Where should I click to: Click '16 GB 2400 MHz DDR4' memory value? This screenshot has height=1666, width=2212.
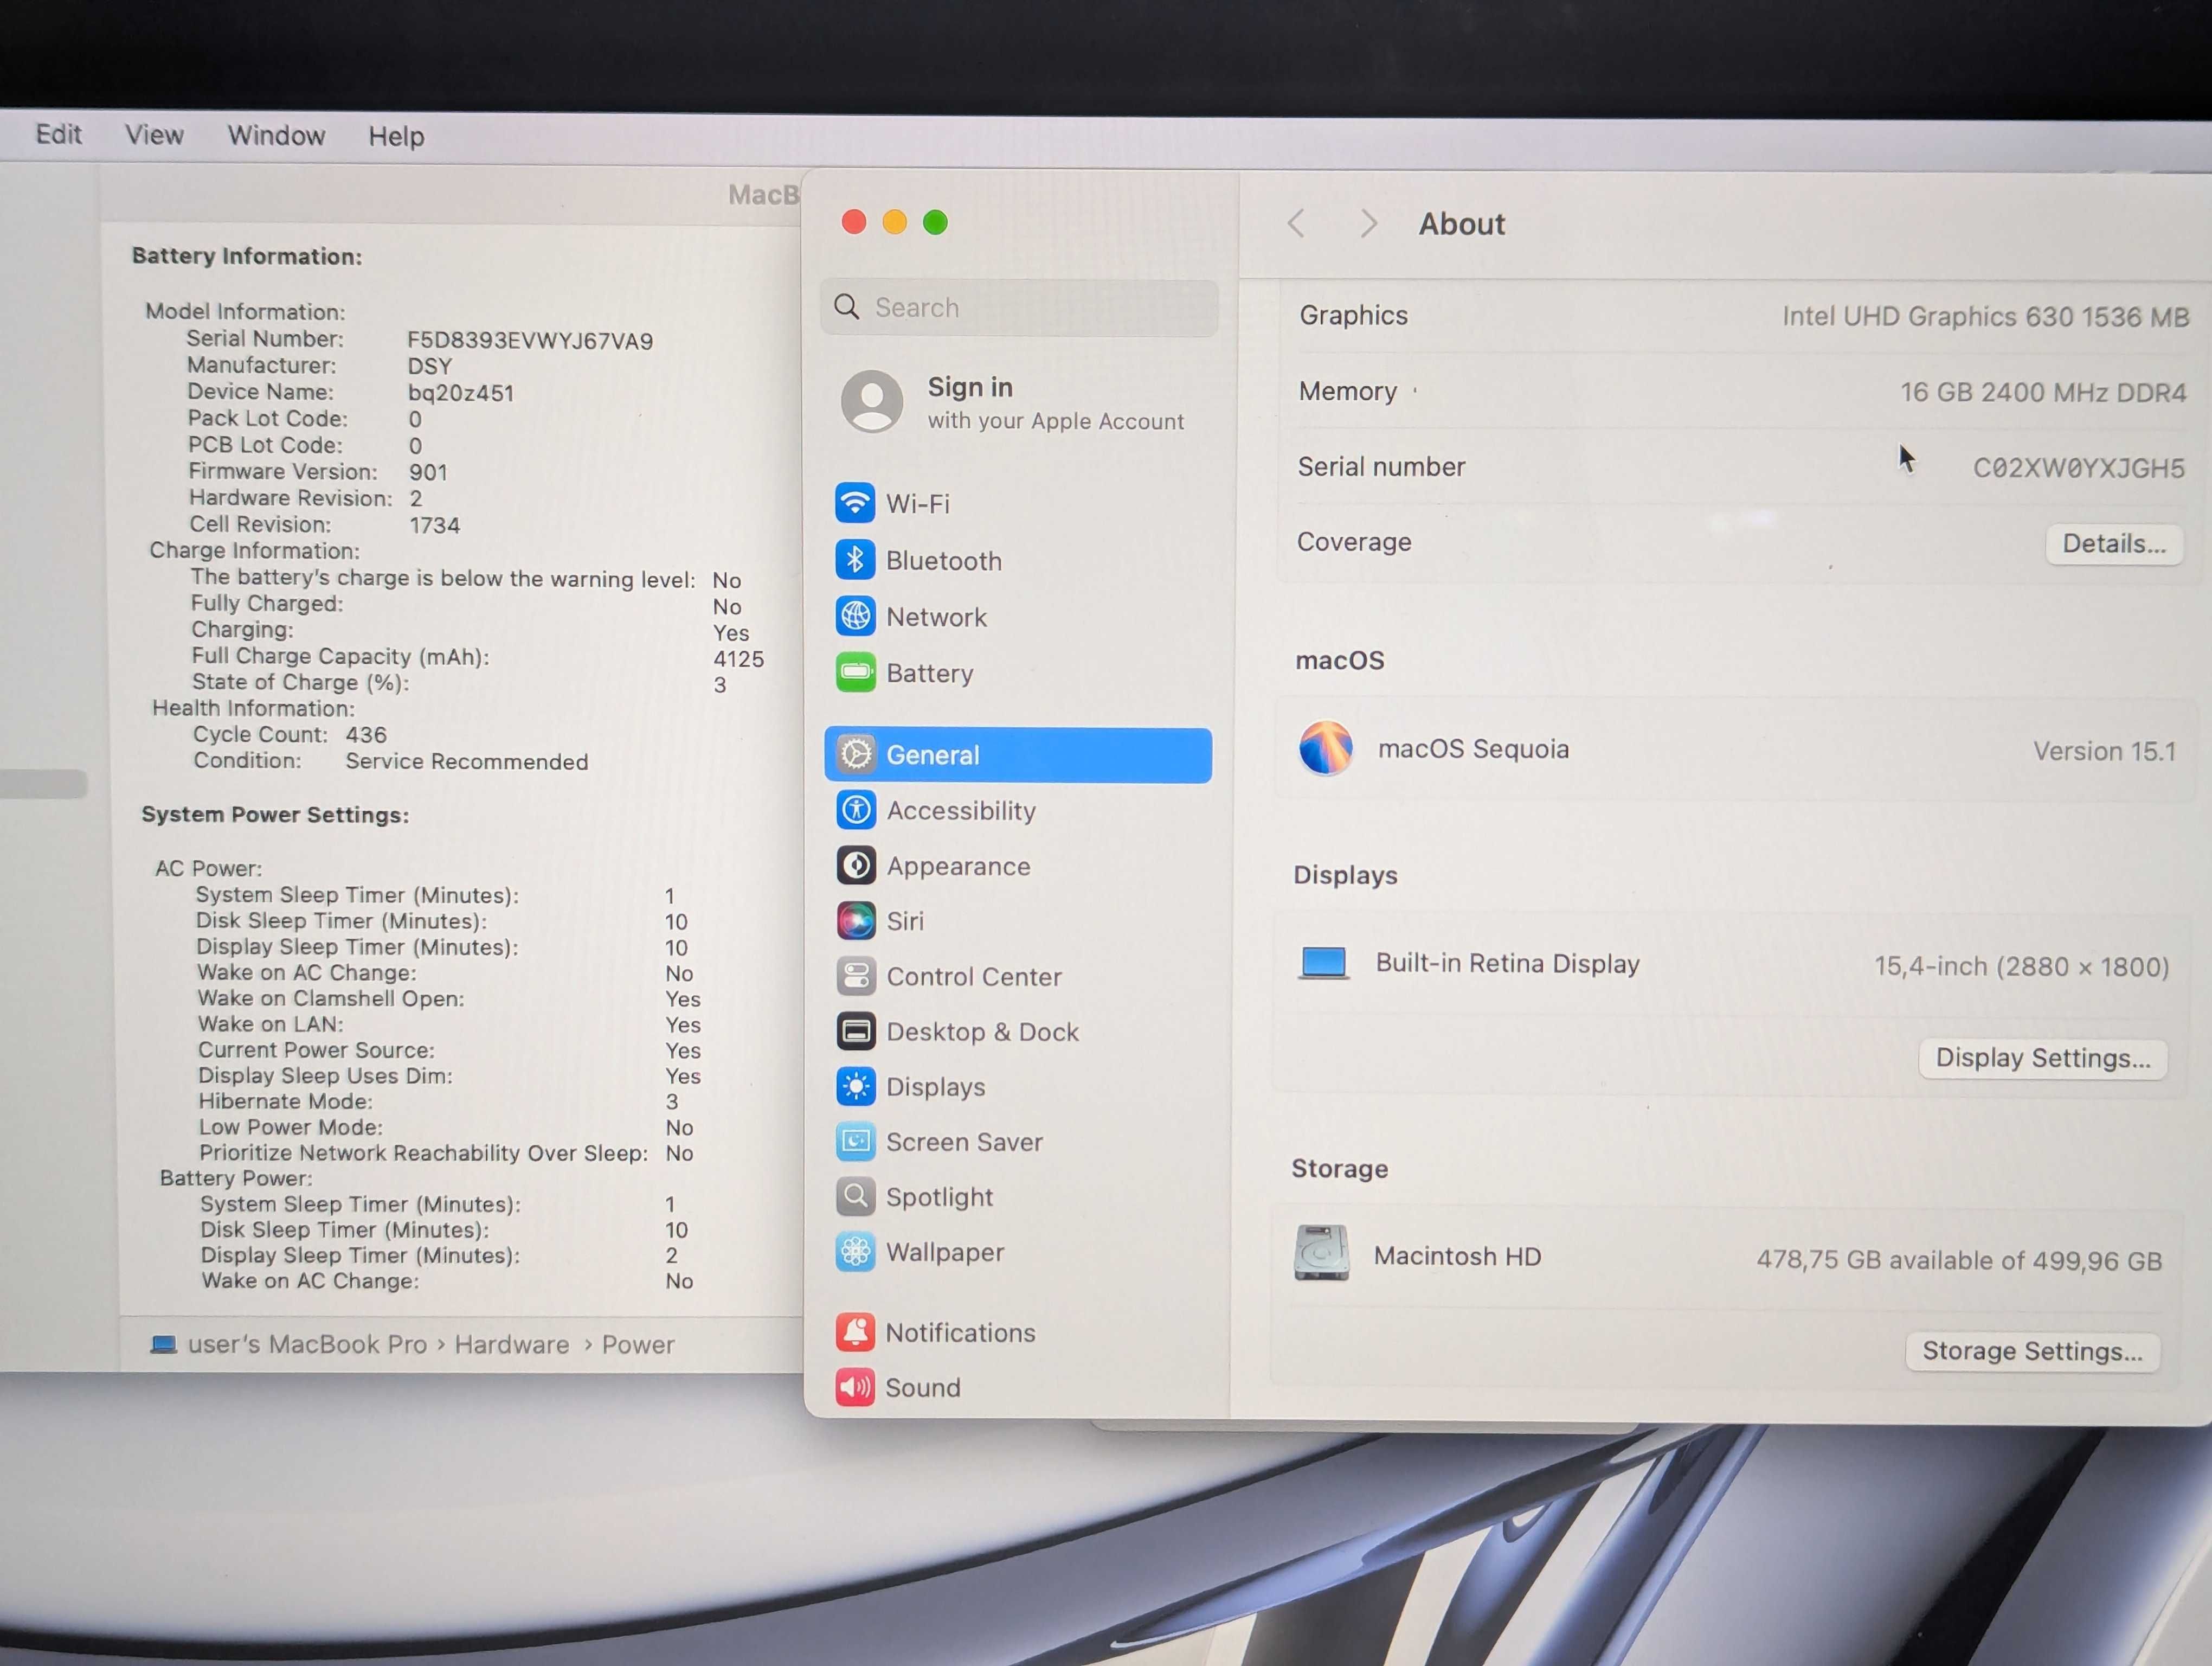(2043, 392)
